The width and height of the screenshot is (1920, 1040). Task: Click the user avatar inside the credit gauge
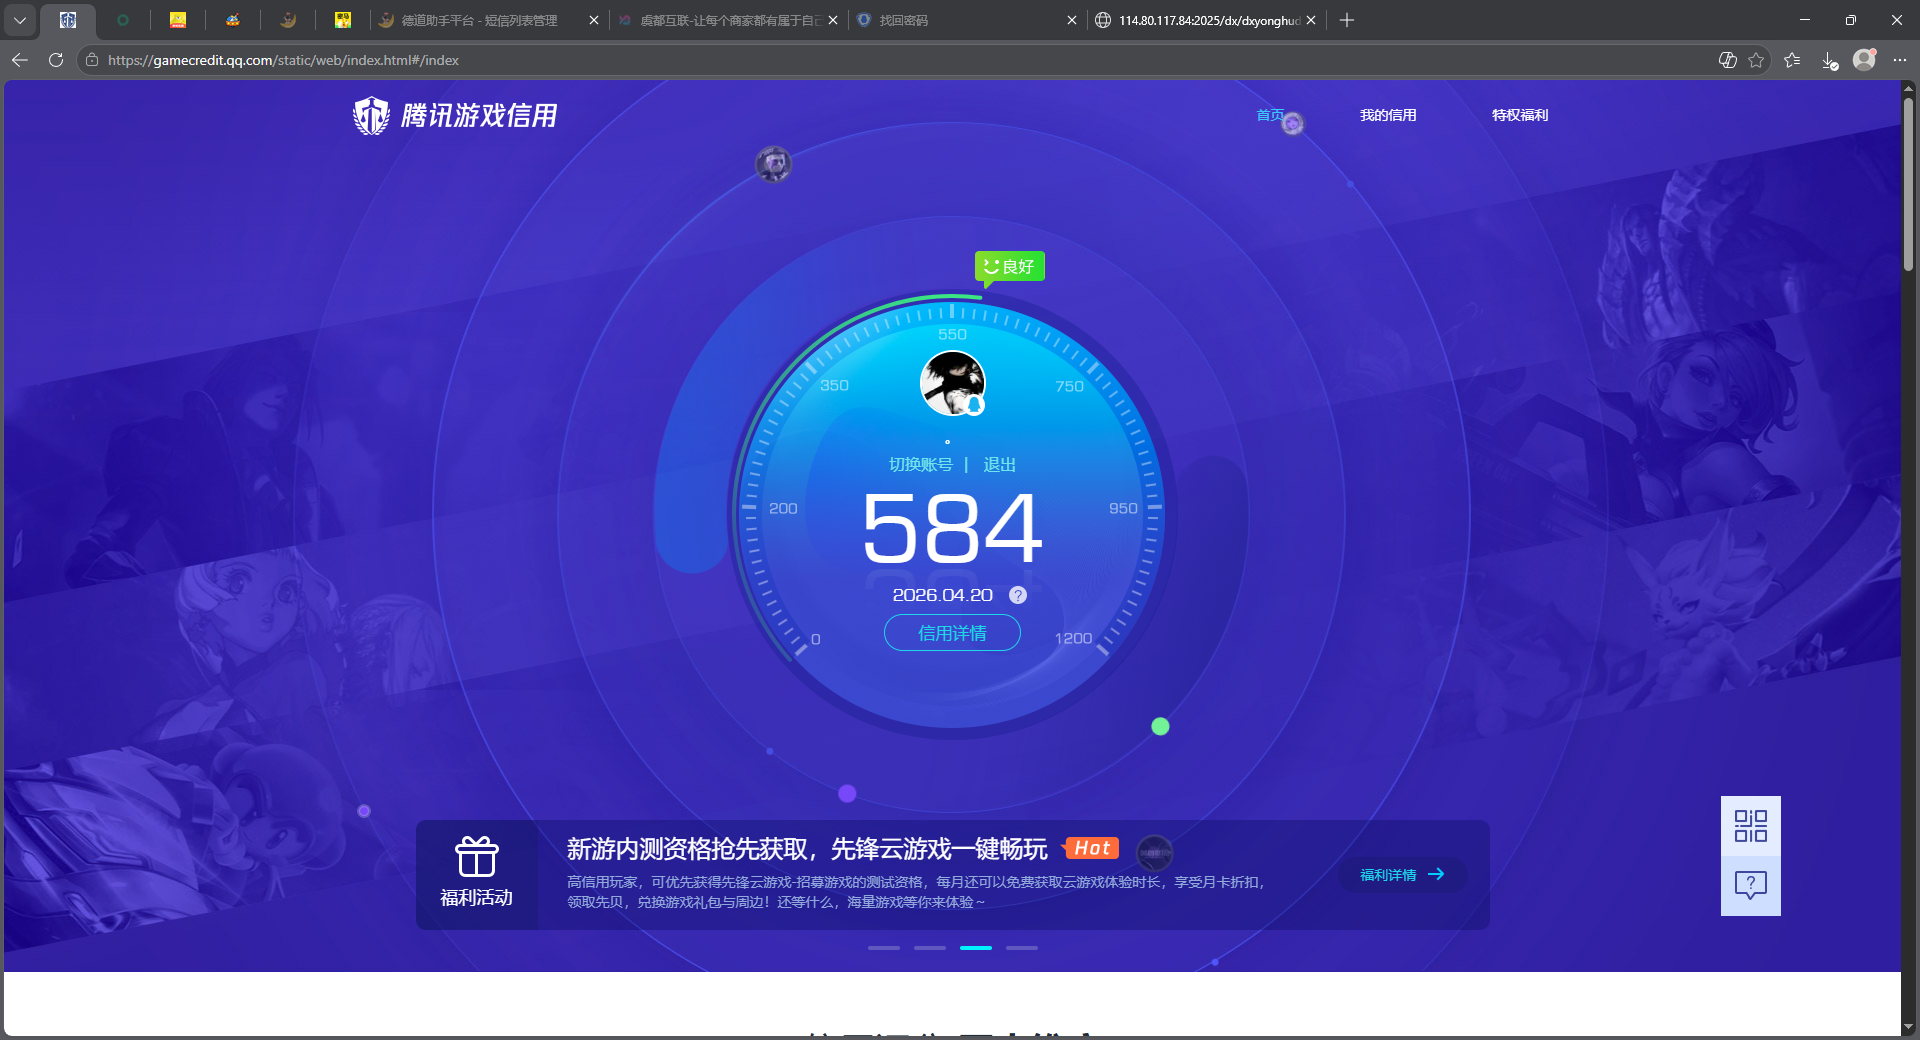[951, 383]
